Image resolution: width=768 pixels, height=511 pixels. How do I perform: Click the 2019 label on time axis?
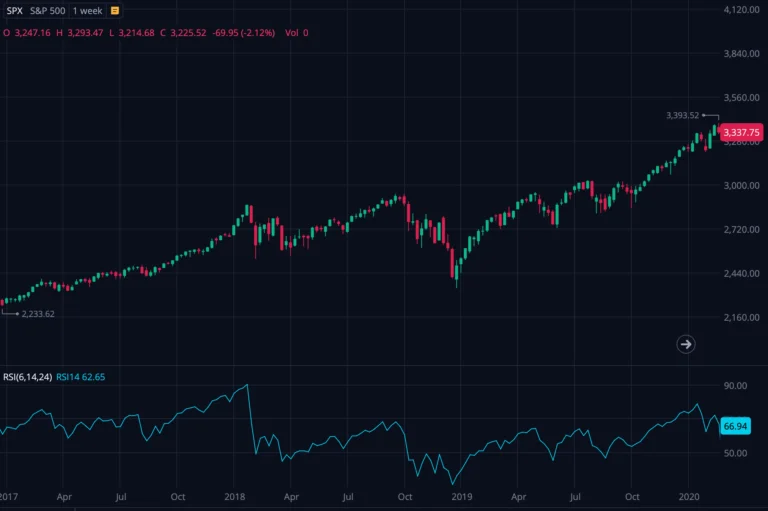(x=462, y=496)
